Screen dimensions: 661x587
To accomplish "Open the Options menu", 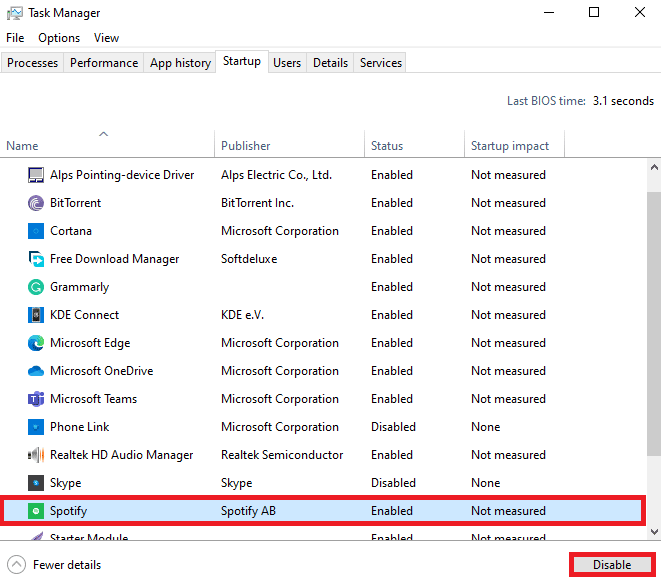I will coord(59,38).
